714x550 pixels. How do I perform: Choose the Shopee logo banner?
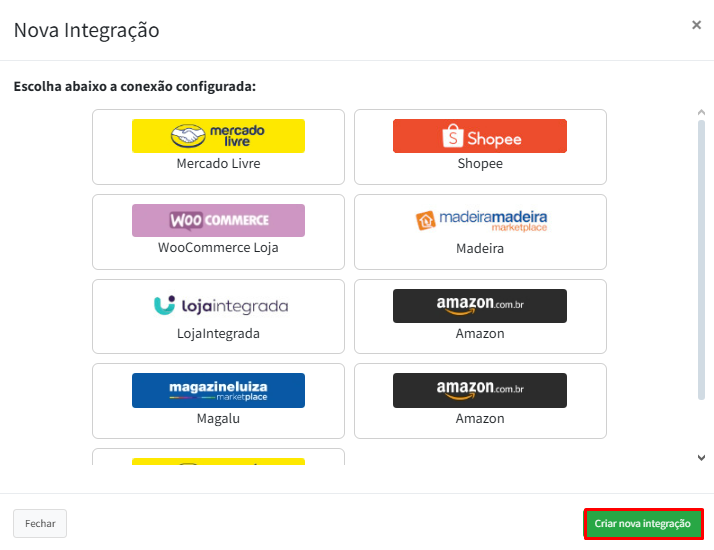(x=480, y=136)
